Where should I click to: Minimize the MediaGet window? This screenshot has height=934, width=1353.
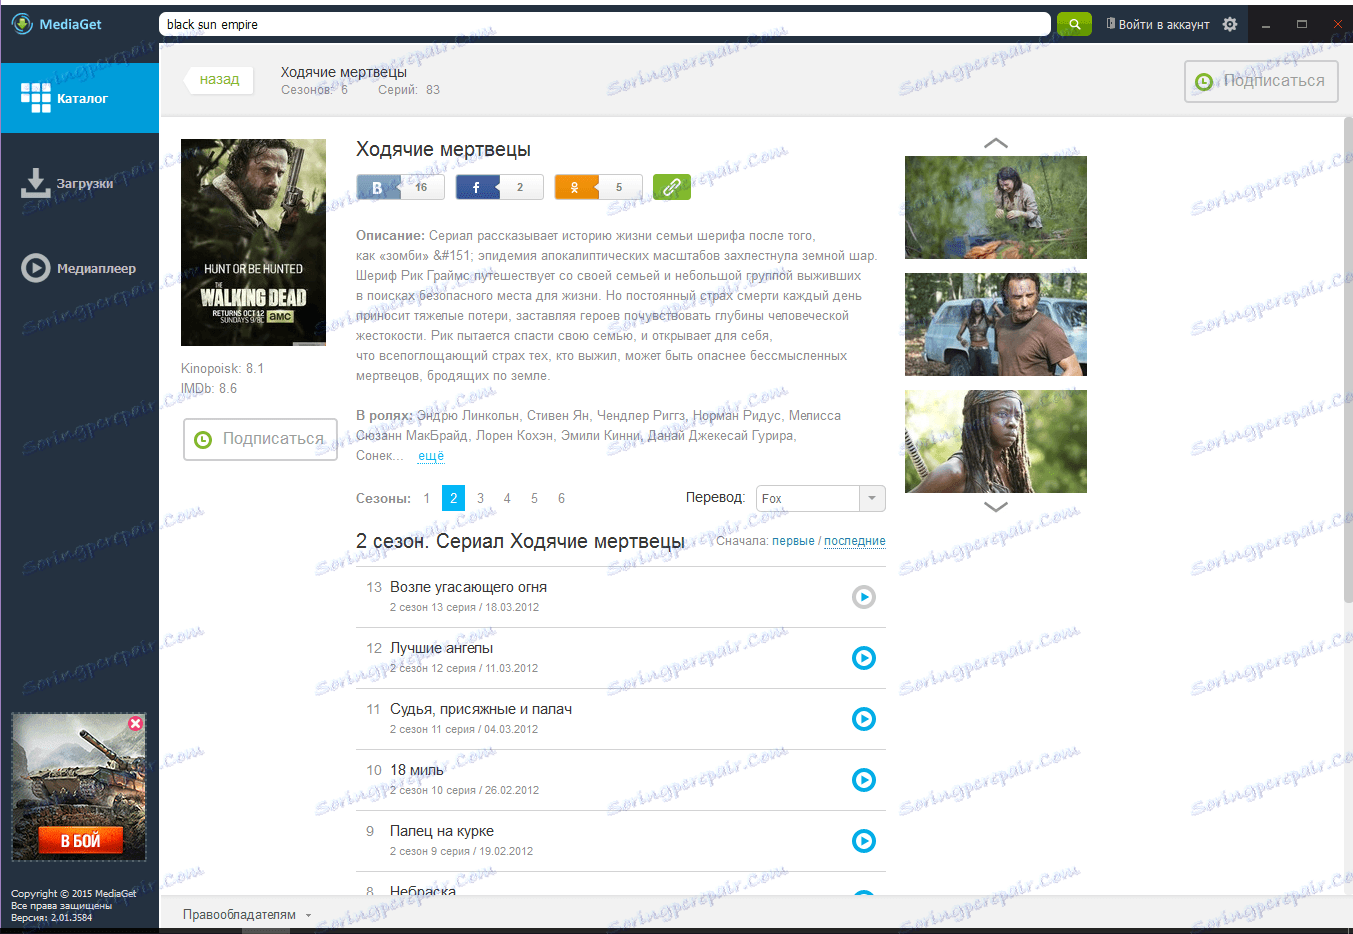coord(1266,24)
